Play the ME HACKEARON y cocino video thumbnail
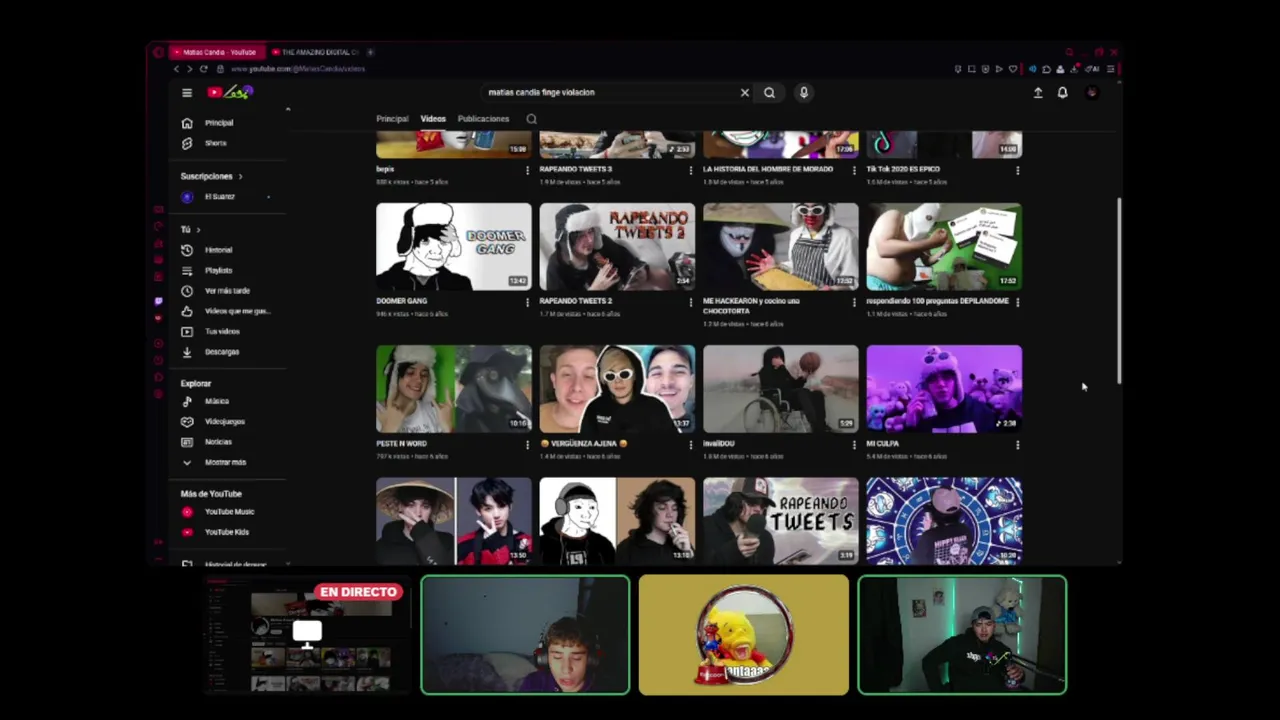This screenshot has height=720, width=1280. tap(781, 247)
